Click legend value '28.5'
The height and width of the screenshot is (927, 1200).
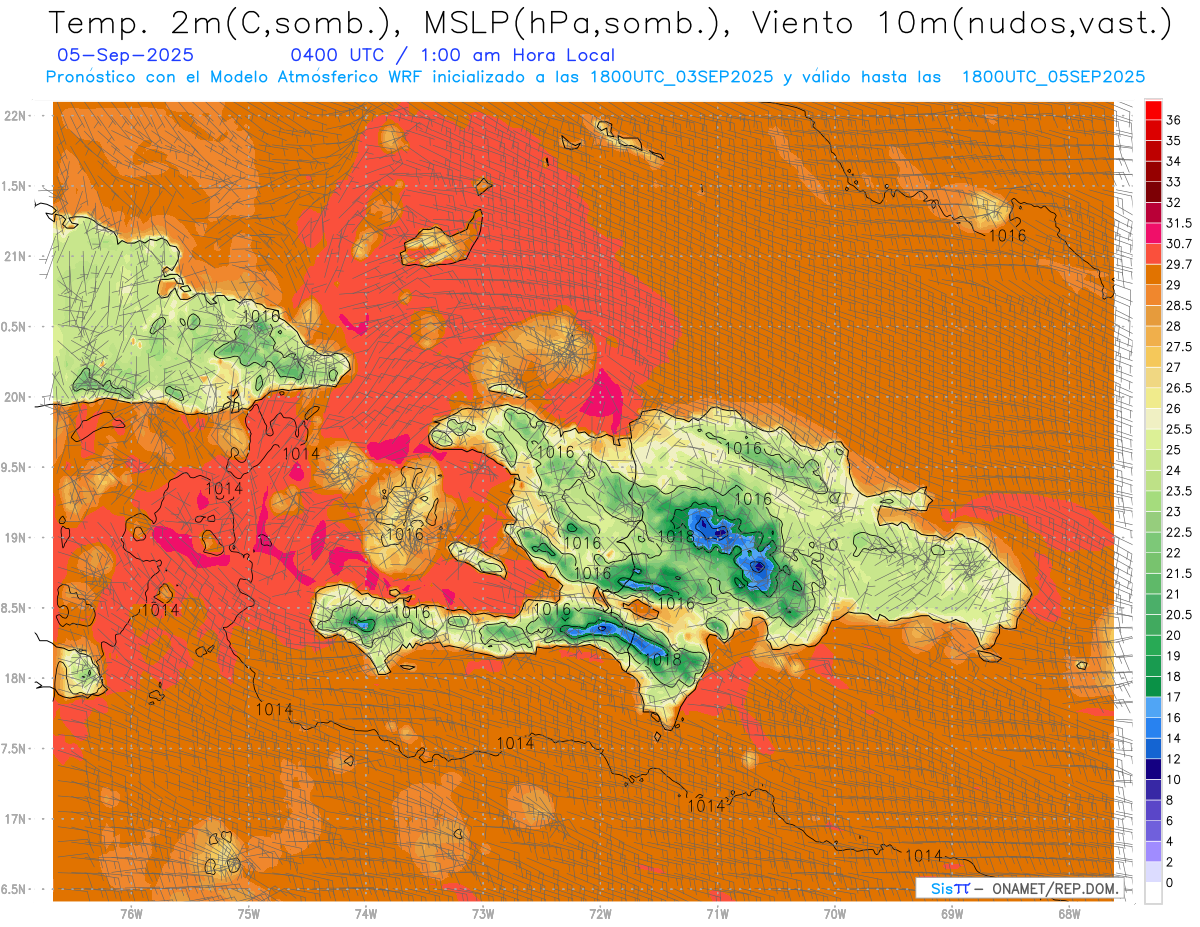(x=1179, y=305)
